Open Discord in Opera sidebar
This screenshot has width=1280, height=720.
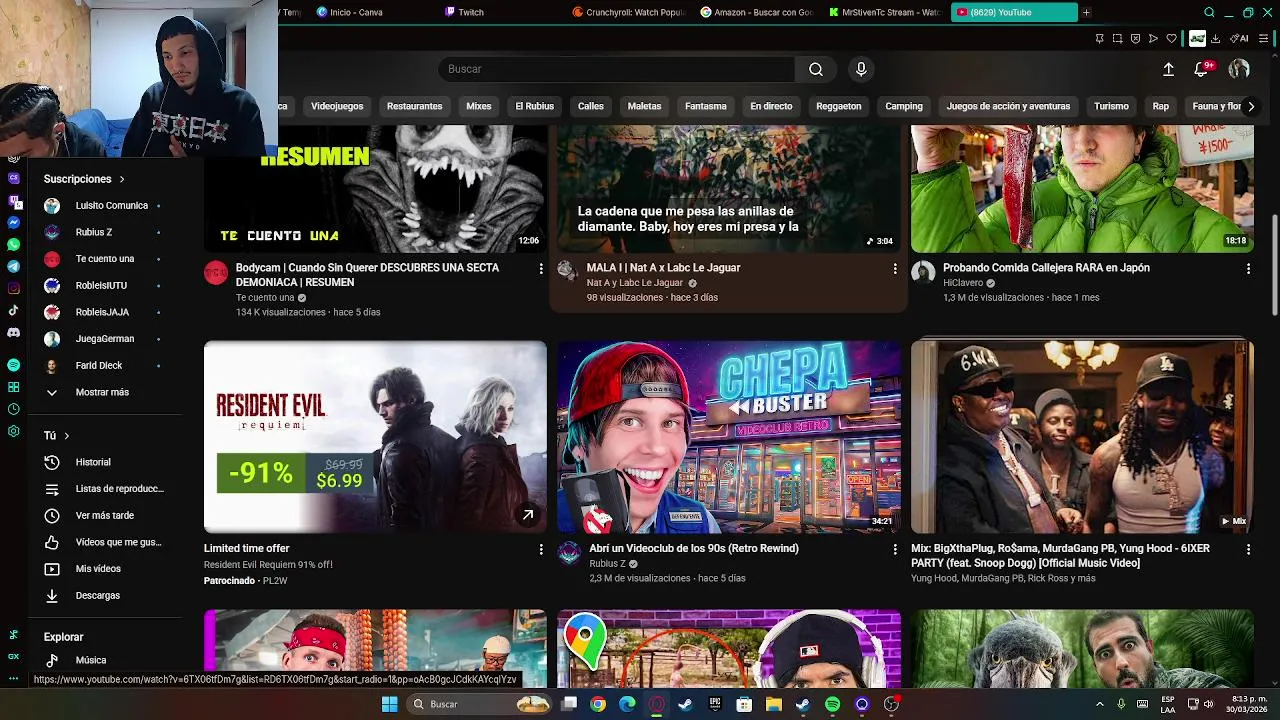pyautogui.click(x=13, y=332)
